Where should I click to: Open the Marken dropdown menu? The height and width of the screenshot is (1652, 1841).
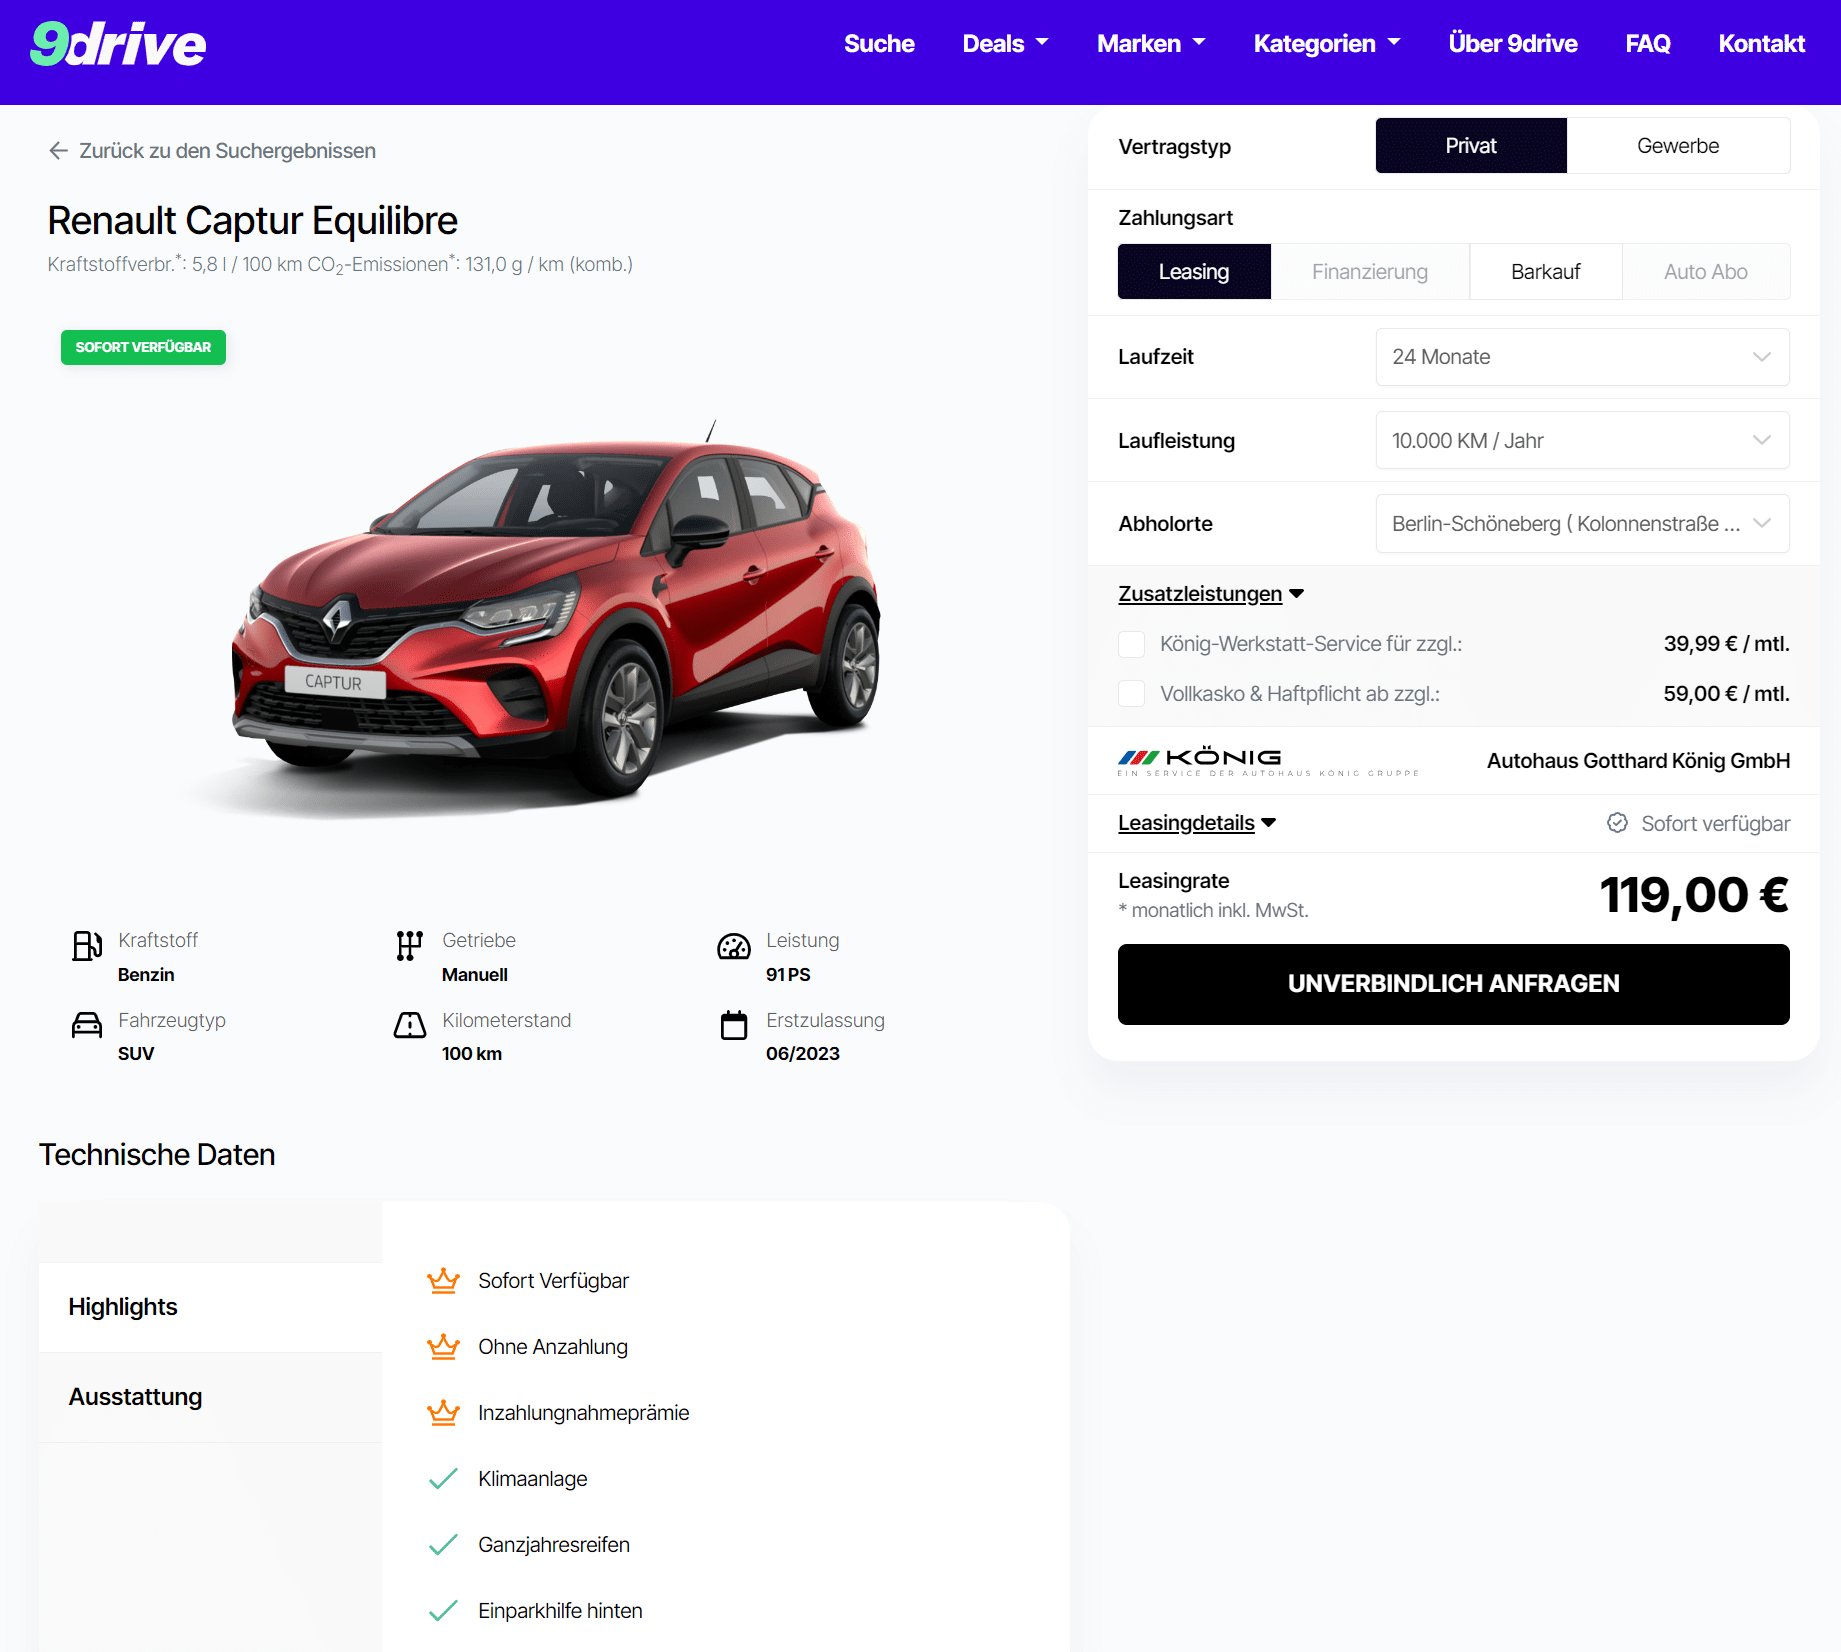(x=1151, y=44)
